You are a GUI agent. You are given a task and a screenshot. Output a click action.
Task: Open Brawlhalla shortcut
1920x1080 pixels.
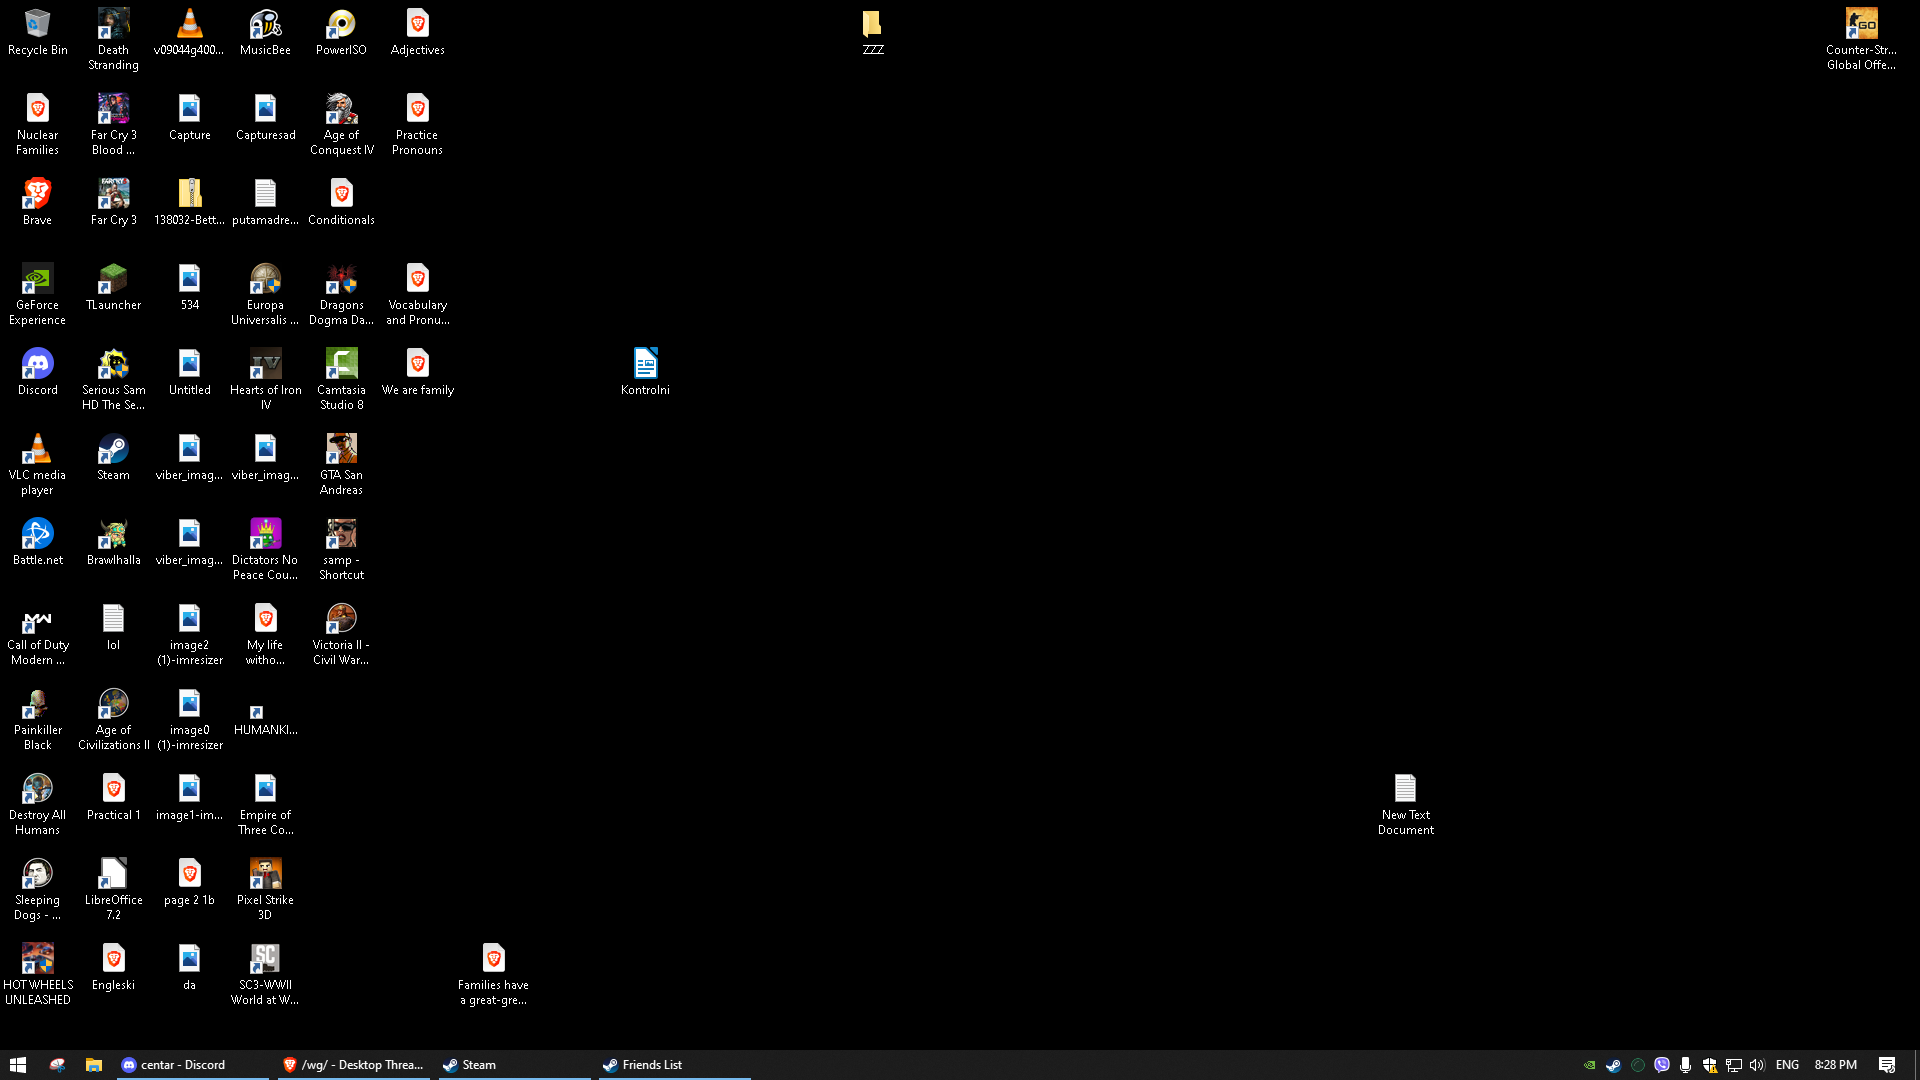113,542
